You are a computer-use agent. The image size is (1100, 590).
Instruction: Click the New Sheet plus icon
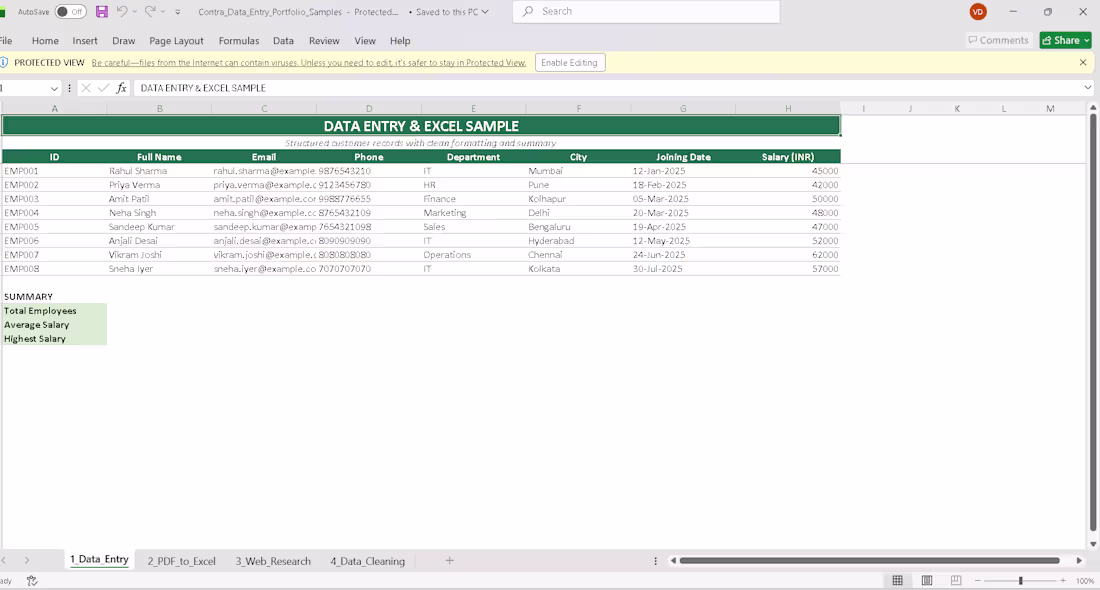pyautogui.click(x=450, y=561)
